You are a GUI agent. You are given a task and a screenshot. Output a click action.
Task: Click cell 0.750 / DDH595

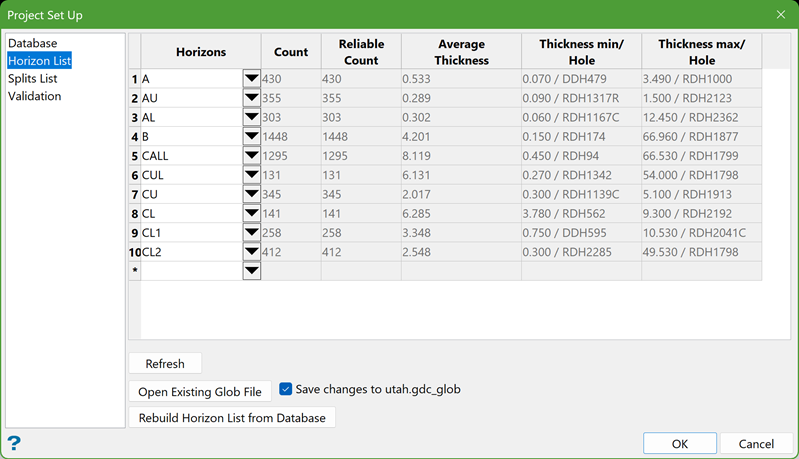tap(581, 233)
